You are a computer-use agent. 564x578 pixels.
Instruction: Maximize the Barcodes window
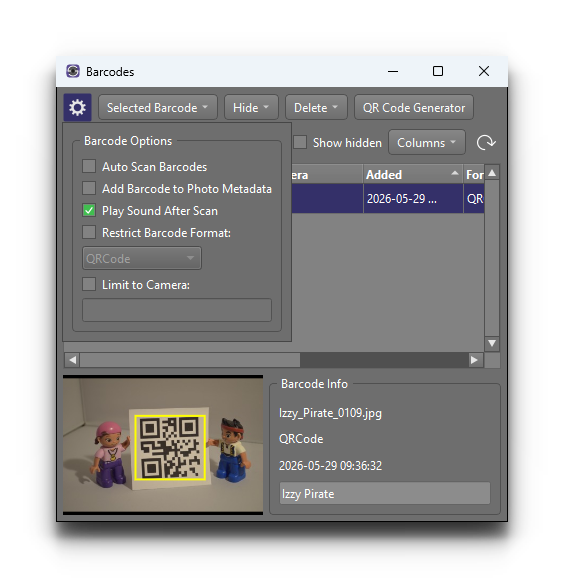[438, 71]
